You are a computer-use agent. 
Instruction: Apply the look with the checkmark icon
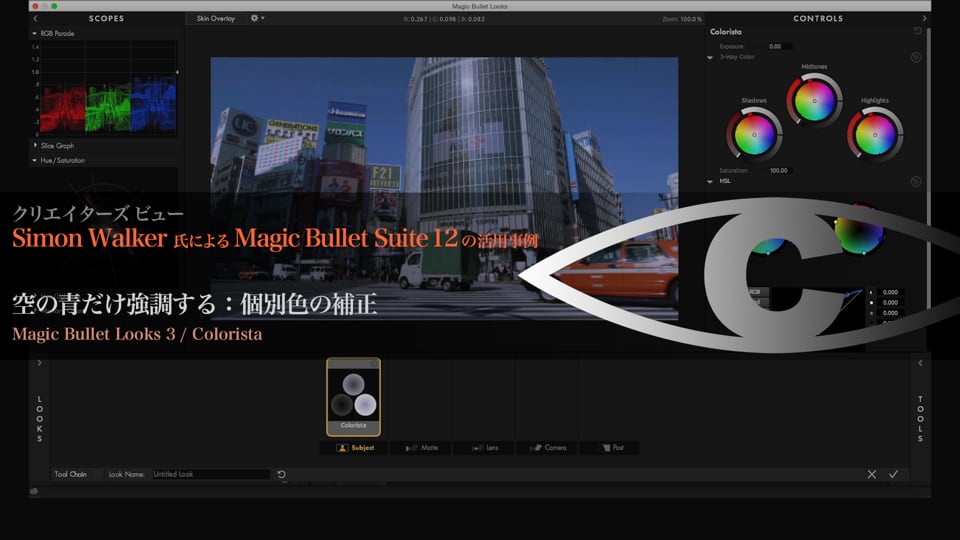coord(893,474)
